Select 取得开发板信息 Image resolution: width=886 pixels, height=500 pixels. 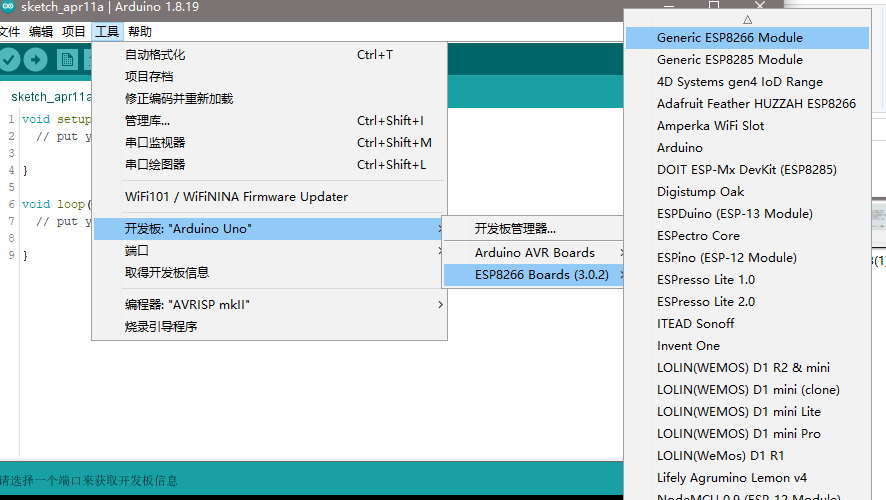tap(270, 272)
